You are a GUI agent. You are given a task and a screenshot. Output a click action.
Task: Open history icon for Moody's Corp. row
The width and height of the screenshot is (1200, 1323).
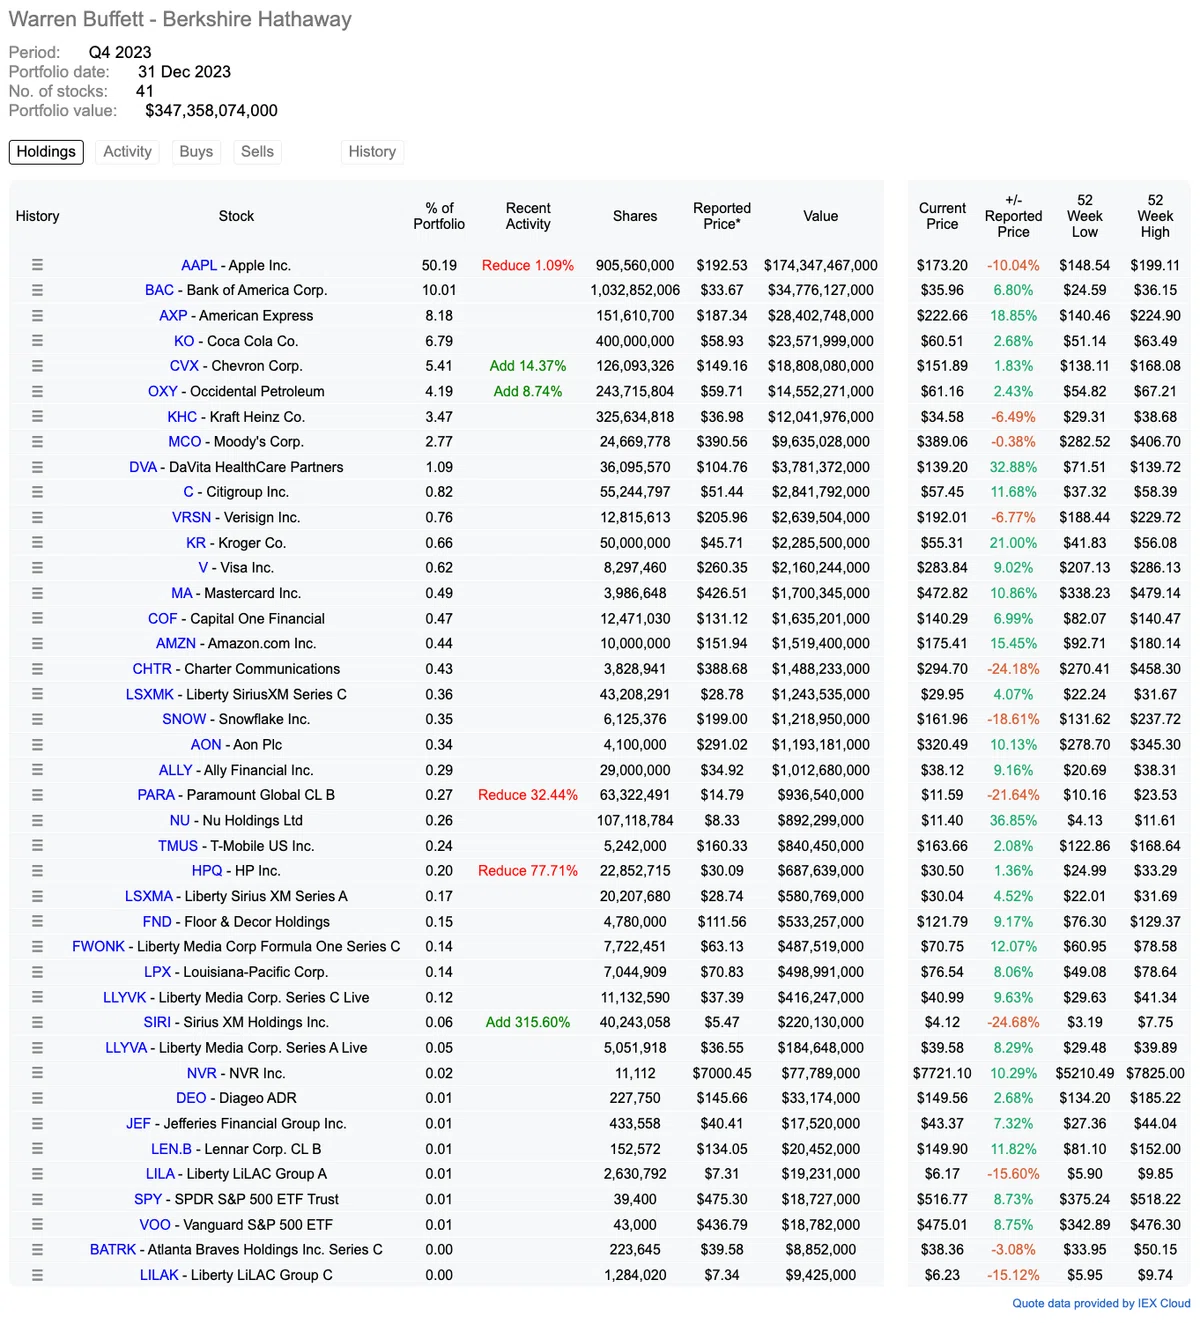click(37, 441)
